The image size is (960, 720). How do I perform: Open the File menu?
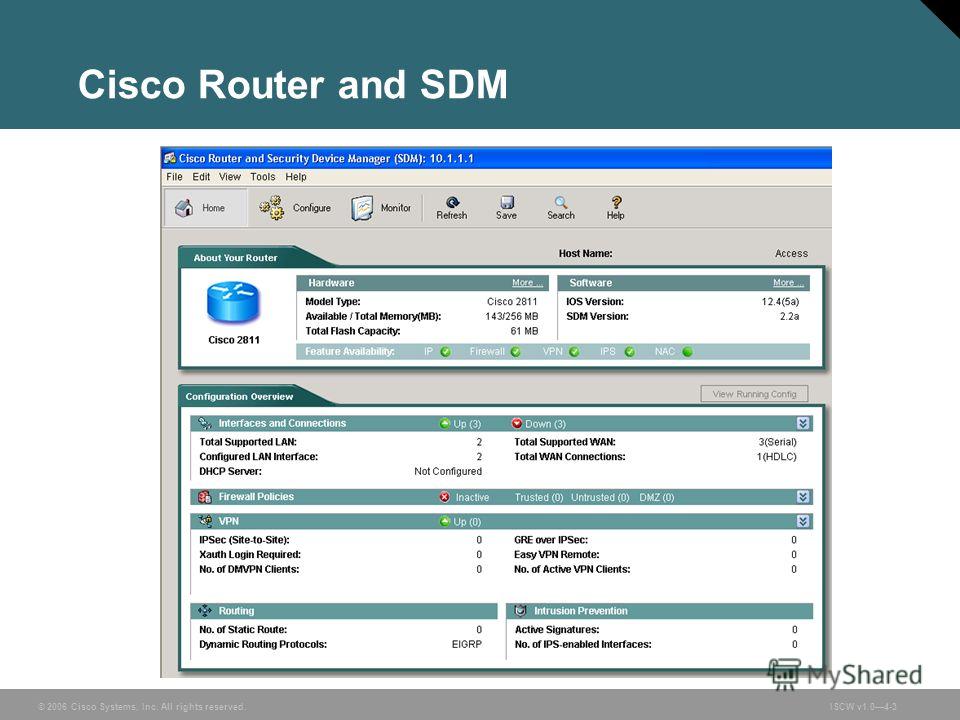[x=174, y=176]
